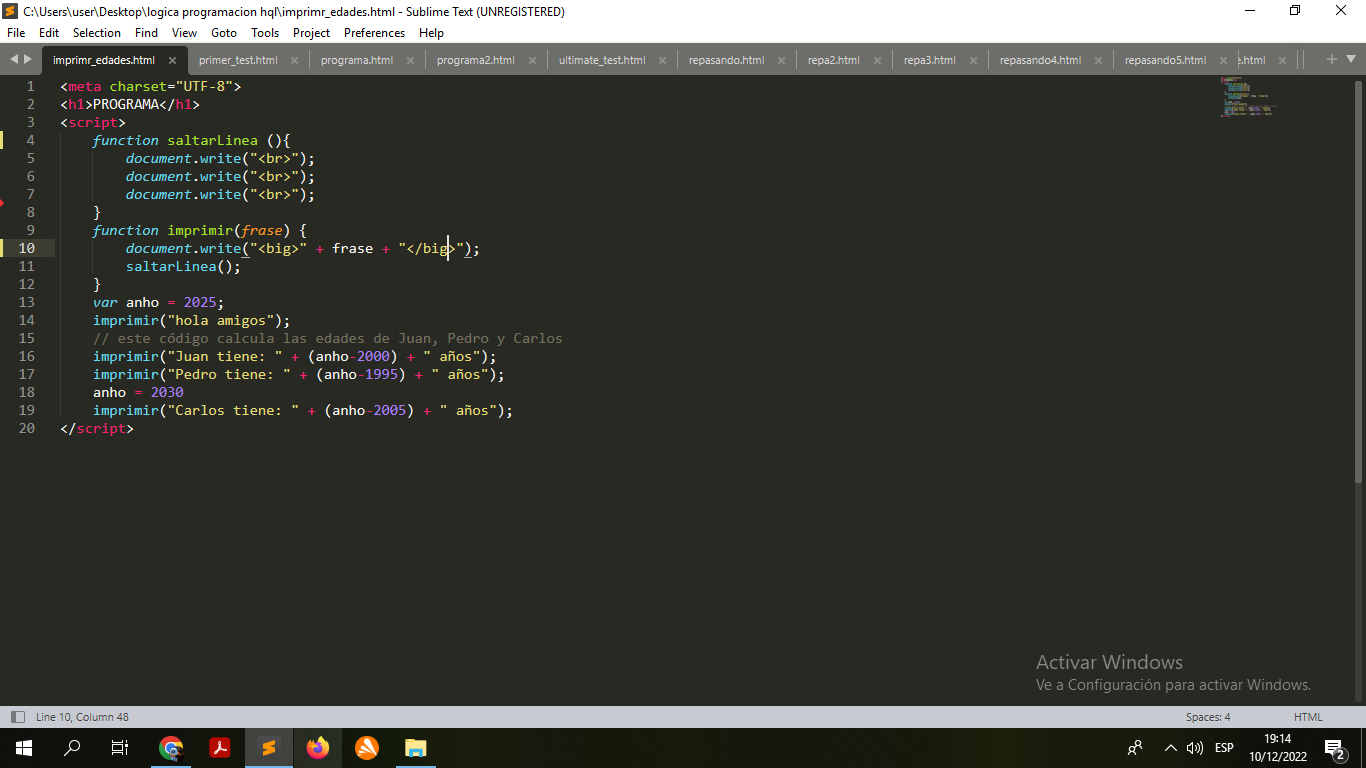Change syntax via HTML in status bar
This screenshot has height=768, width=1366.
click(1308, 717)
